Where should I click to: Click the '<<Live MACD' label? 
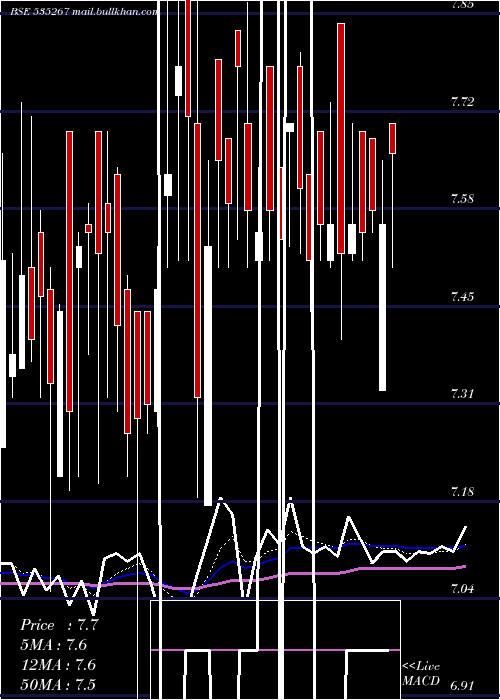421,674
